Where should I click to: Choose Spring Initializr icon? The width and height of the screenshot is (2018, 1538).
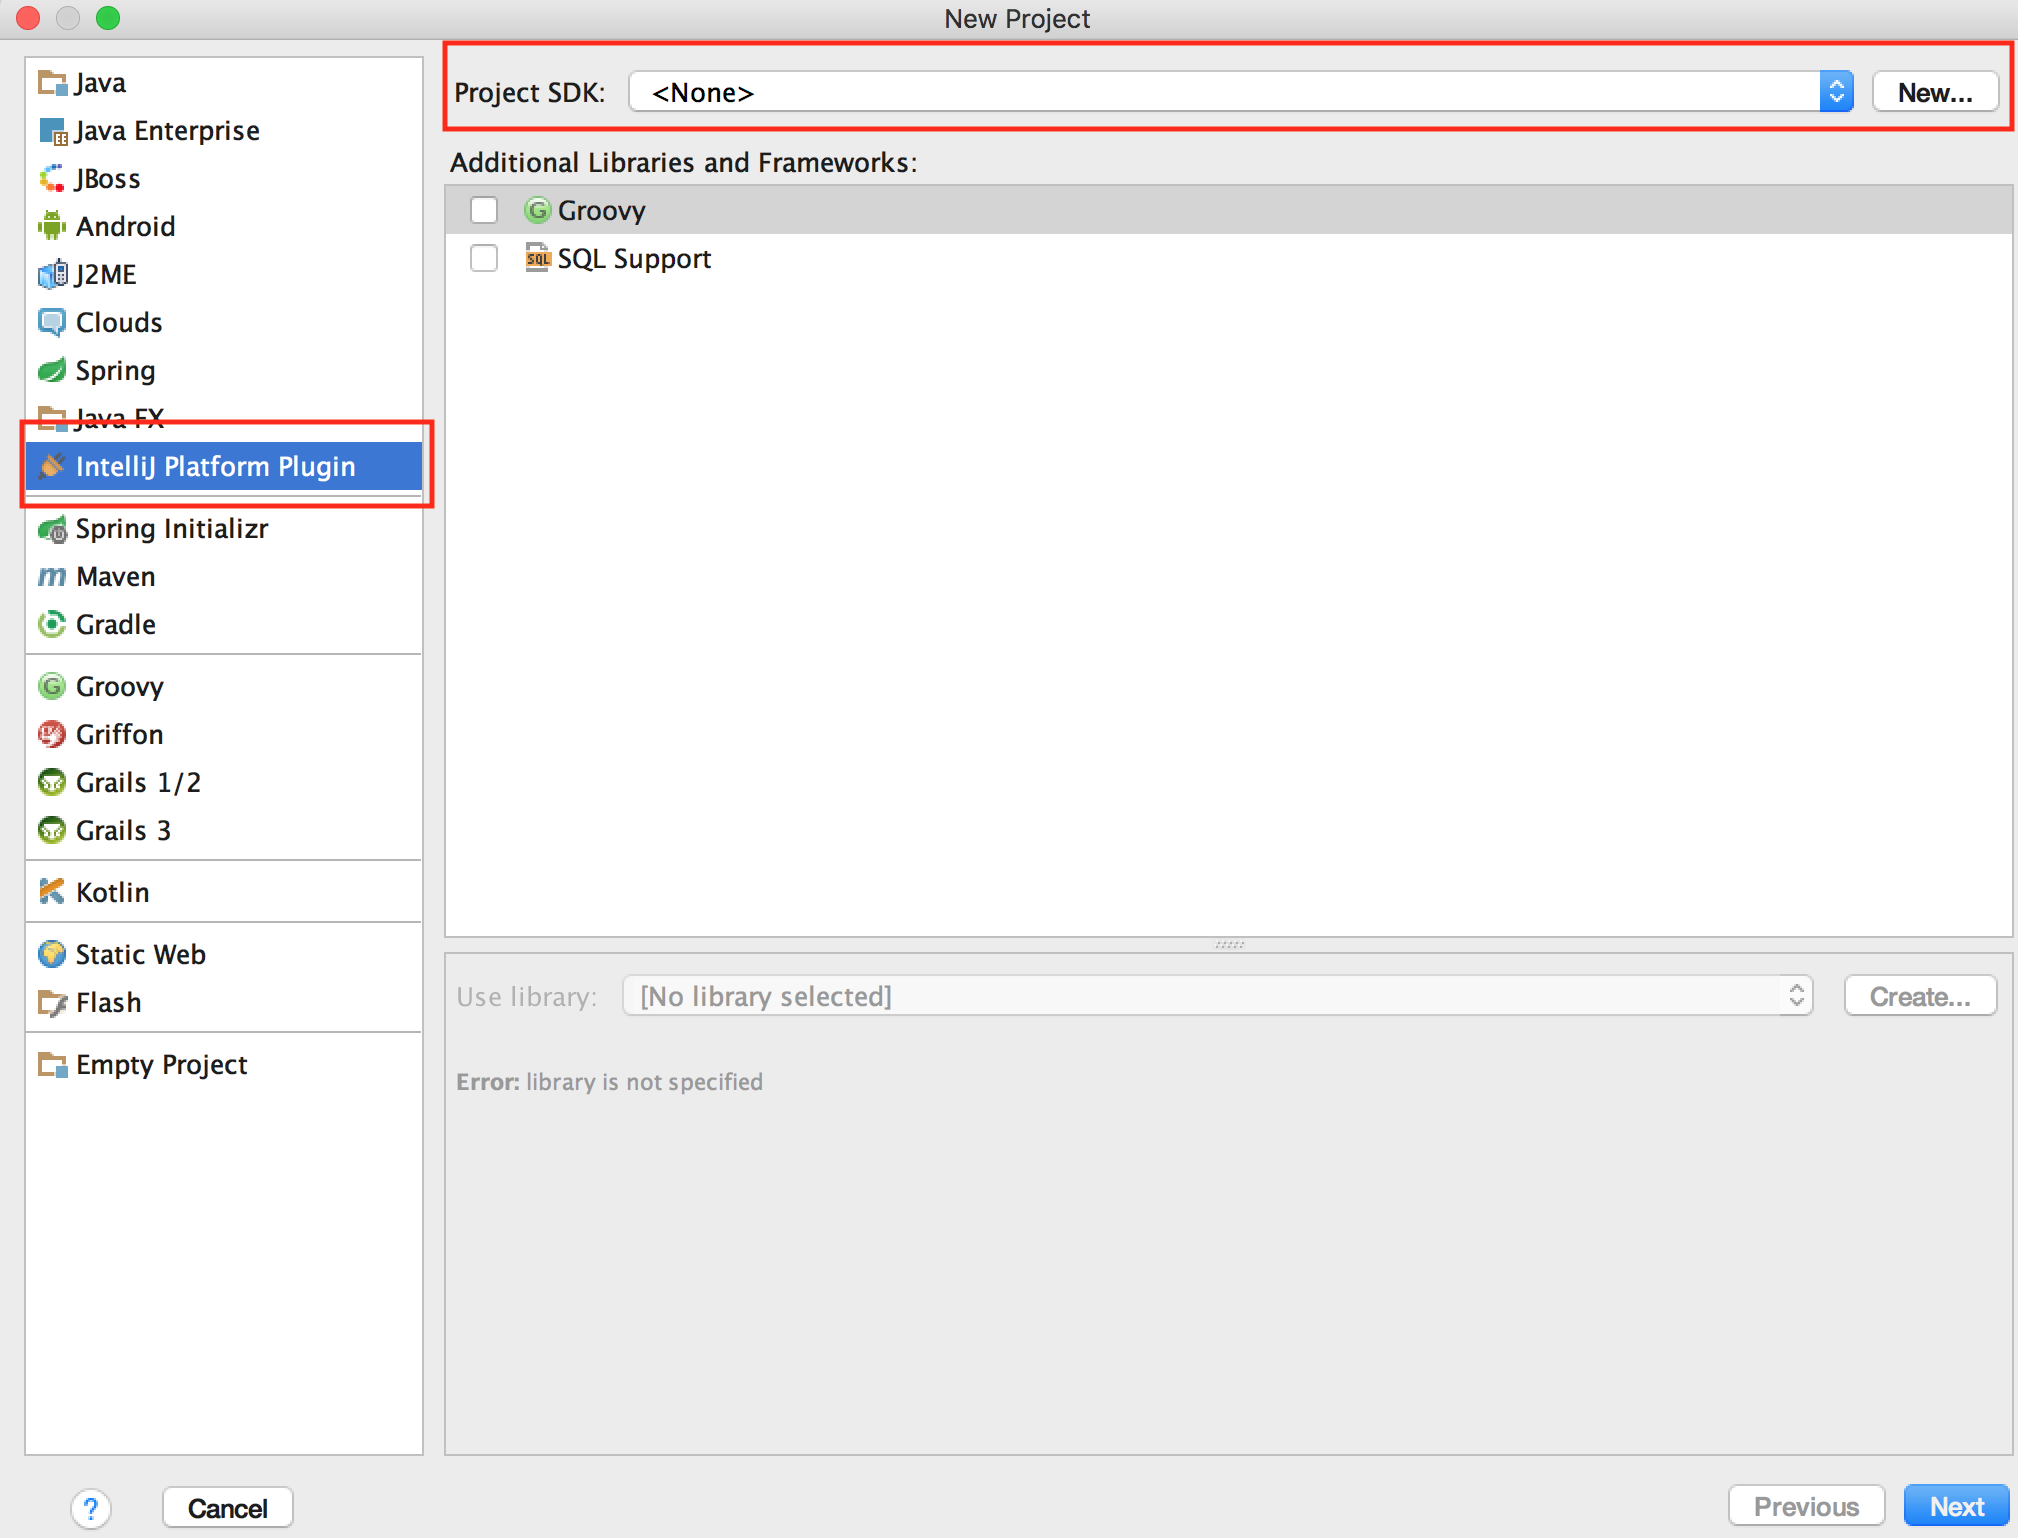pos(52,529)
